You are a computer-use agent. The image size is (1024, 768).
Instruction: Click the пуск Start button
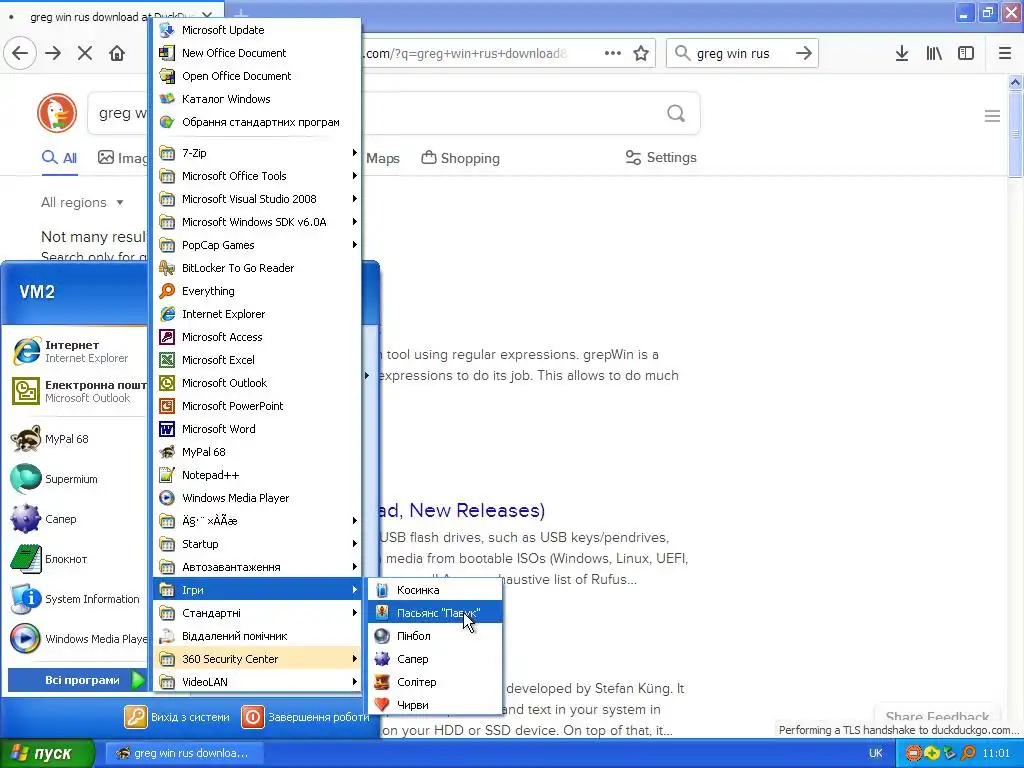coord(47,754)
